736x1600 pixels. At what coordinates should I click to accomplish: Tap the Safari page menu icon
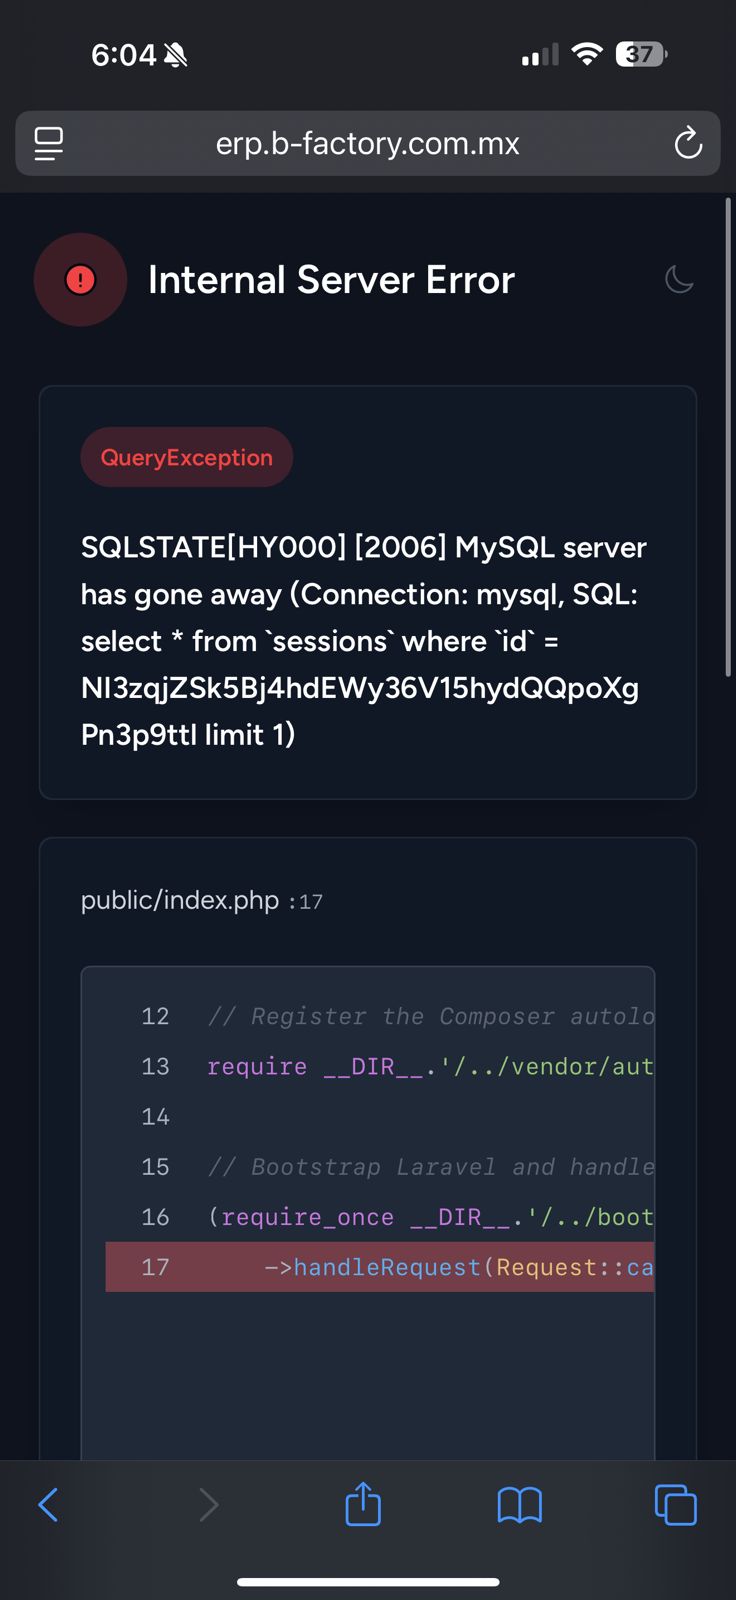coord(48,143)
